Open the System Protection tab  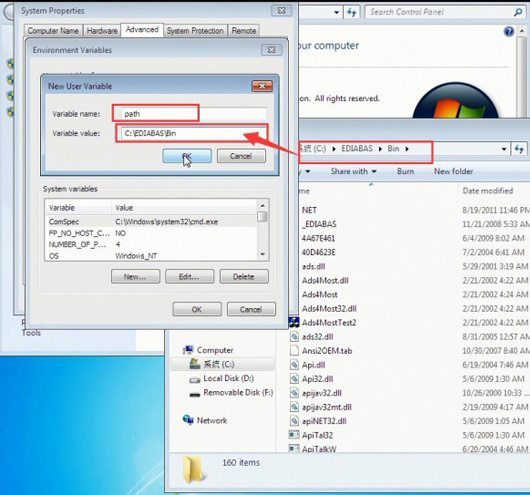pyautogui.click(x=195, y=31)
